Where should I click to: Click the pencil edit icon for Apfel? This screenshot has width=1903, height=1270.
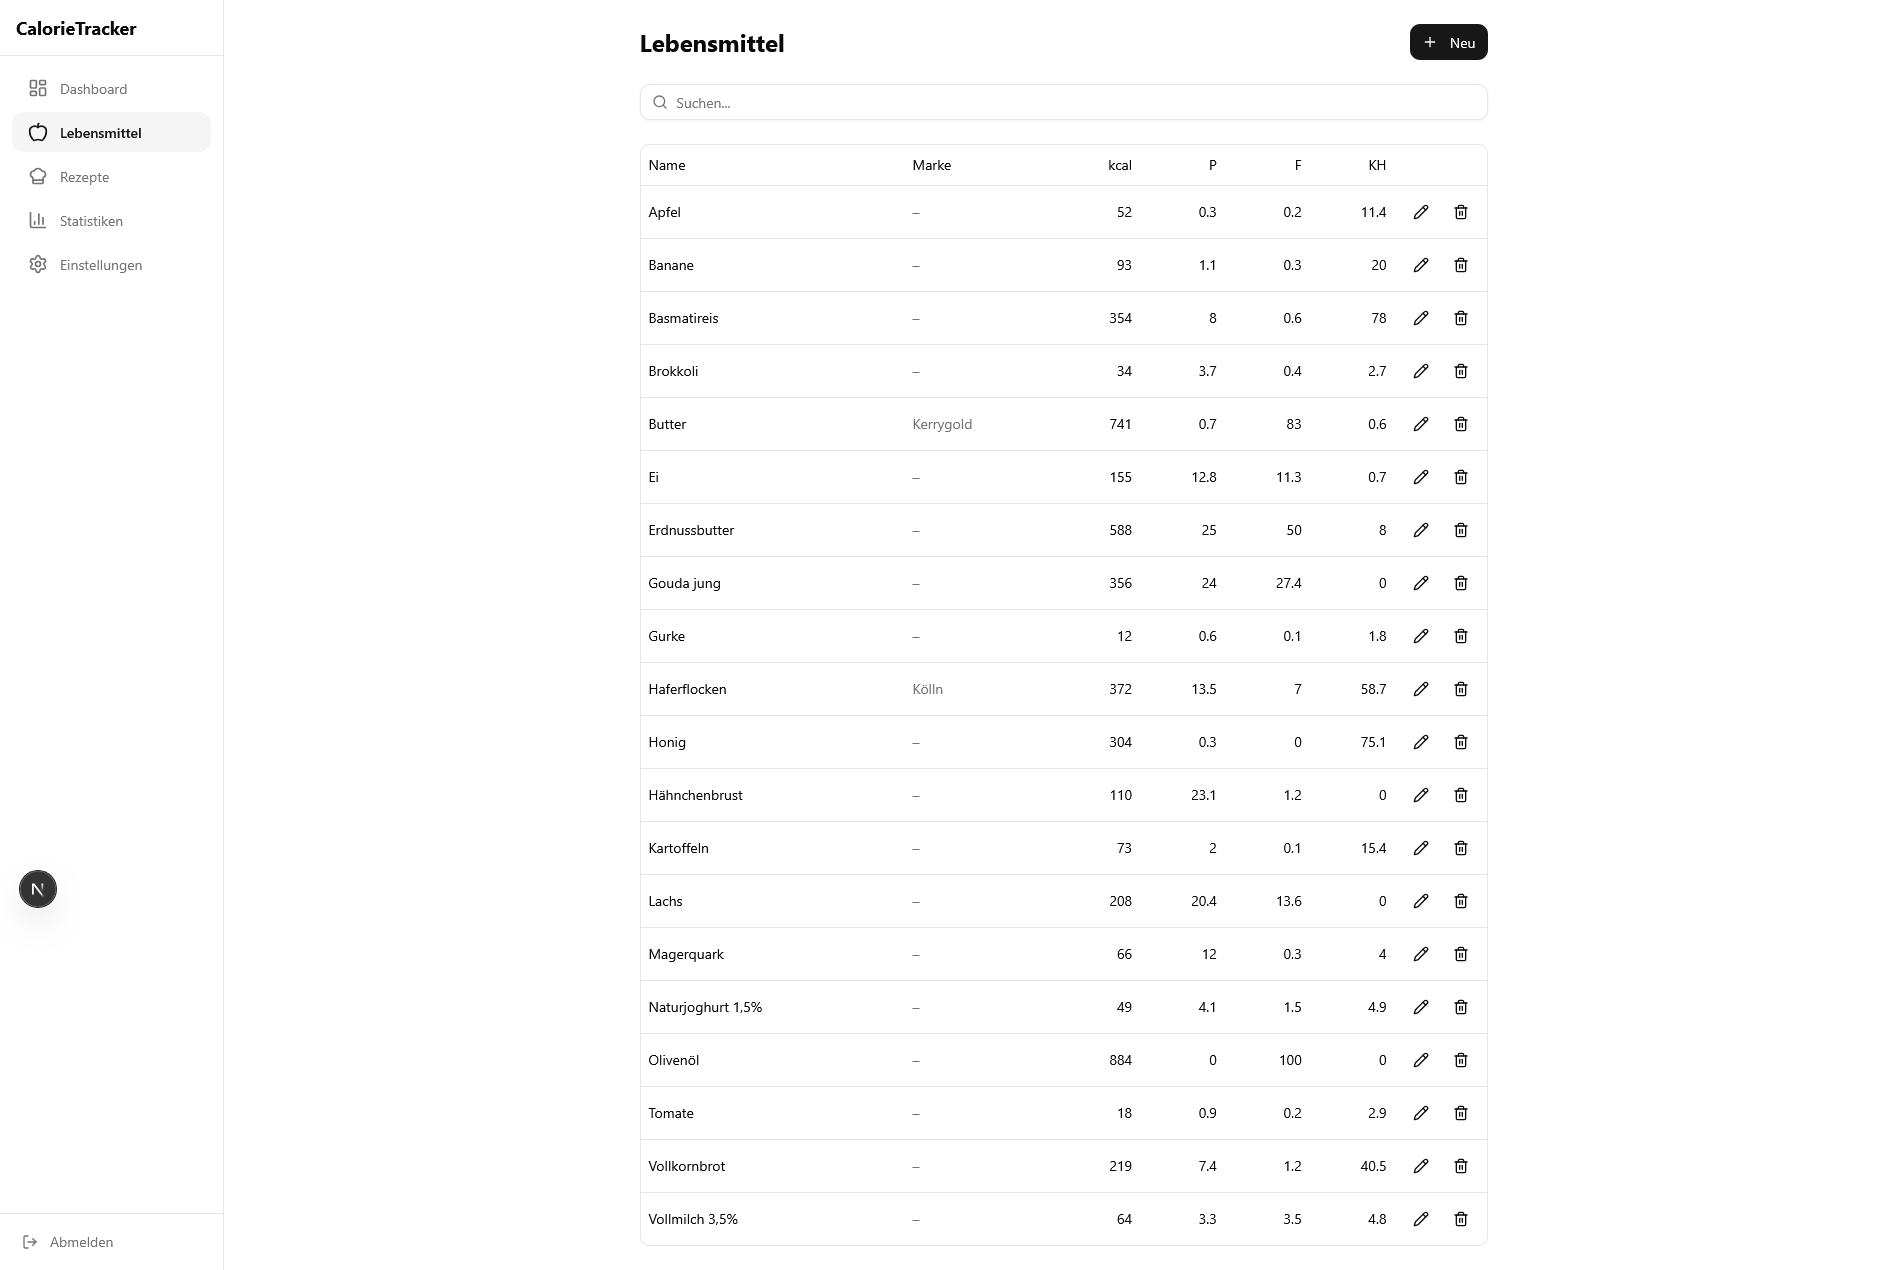click(x=1421, y=212)
